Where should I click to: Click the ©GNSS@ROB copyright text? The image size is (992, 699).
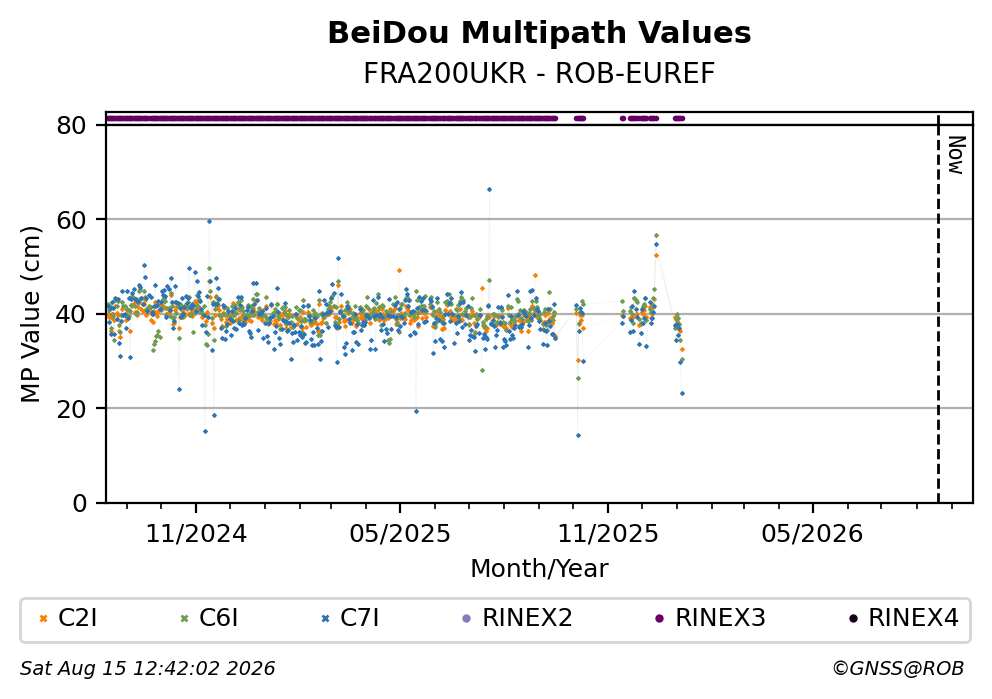898,669
